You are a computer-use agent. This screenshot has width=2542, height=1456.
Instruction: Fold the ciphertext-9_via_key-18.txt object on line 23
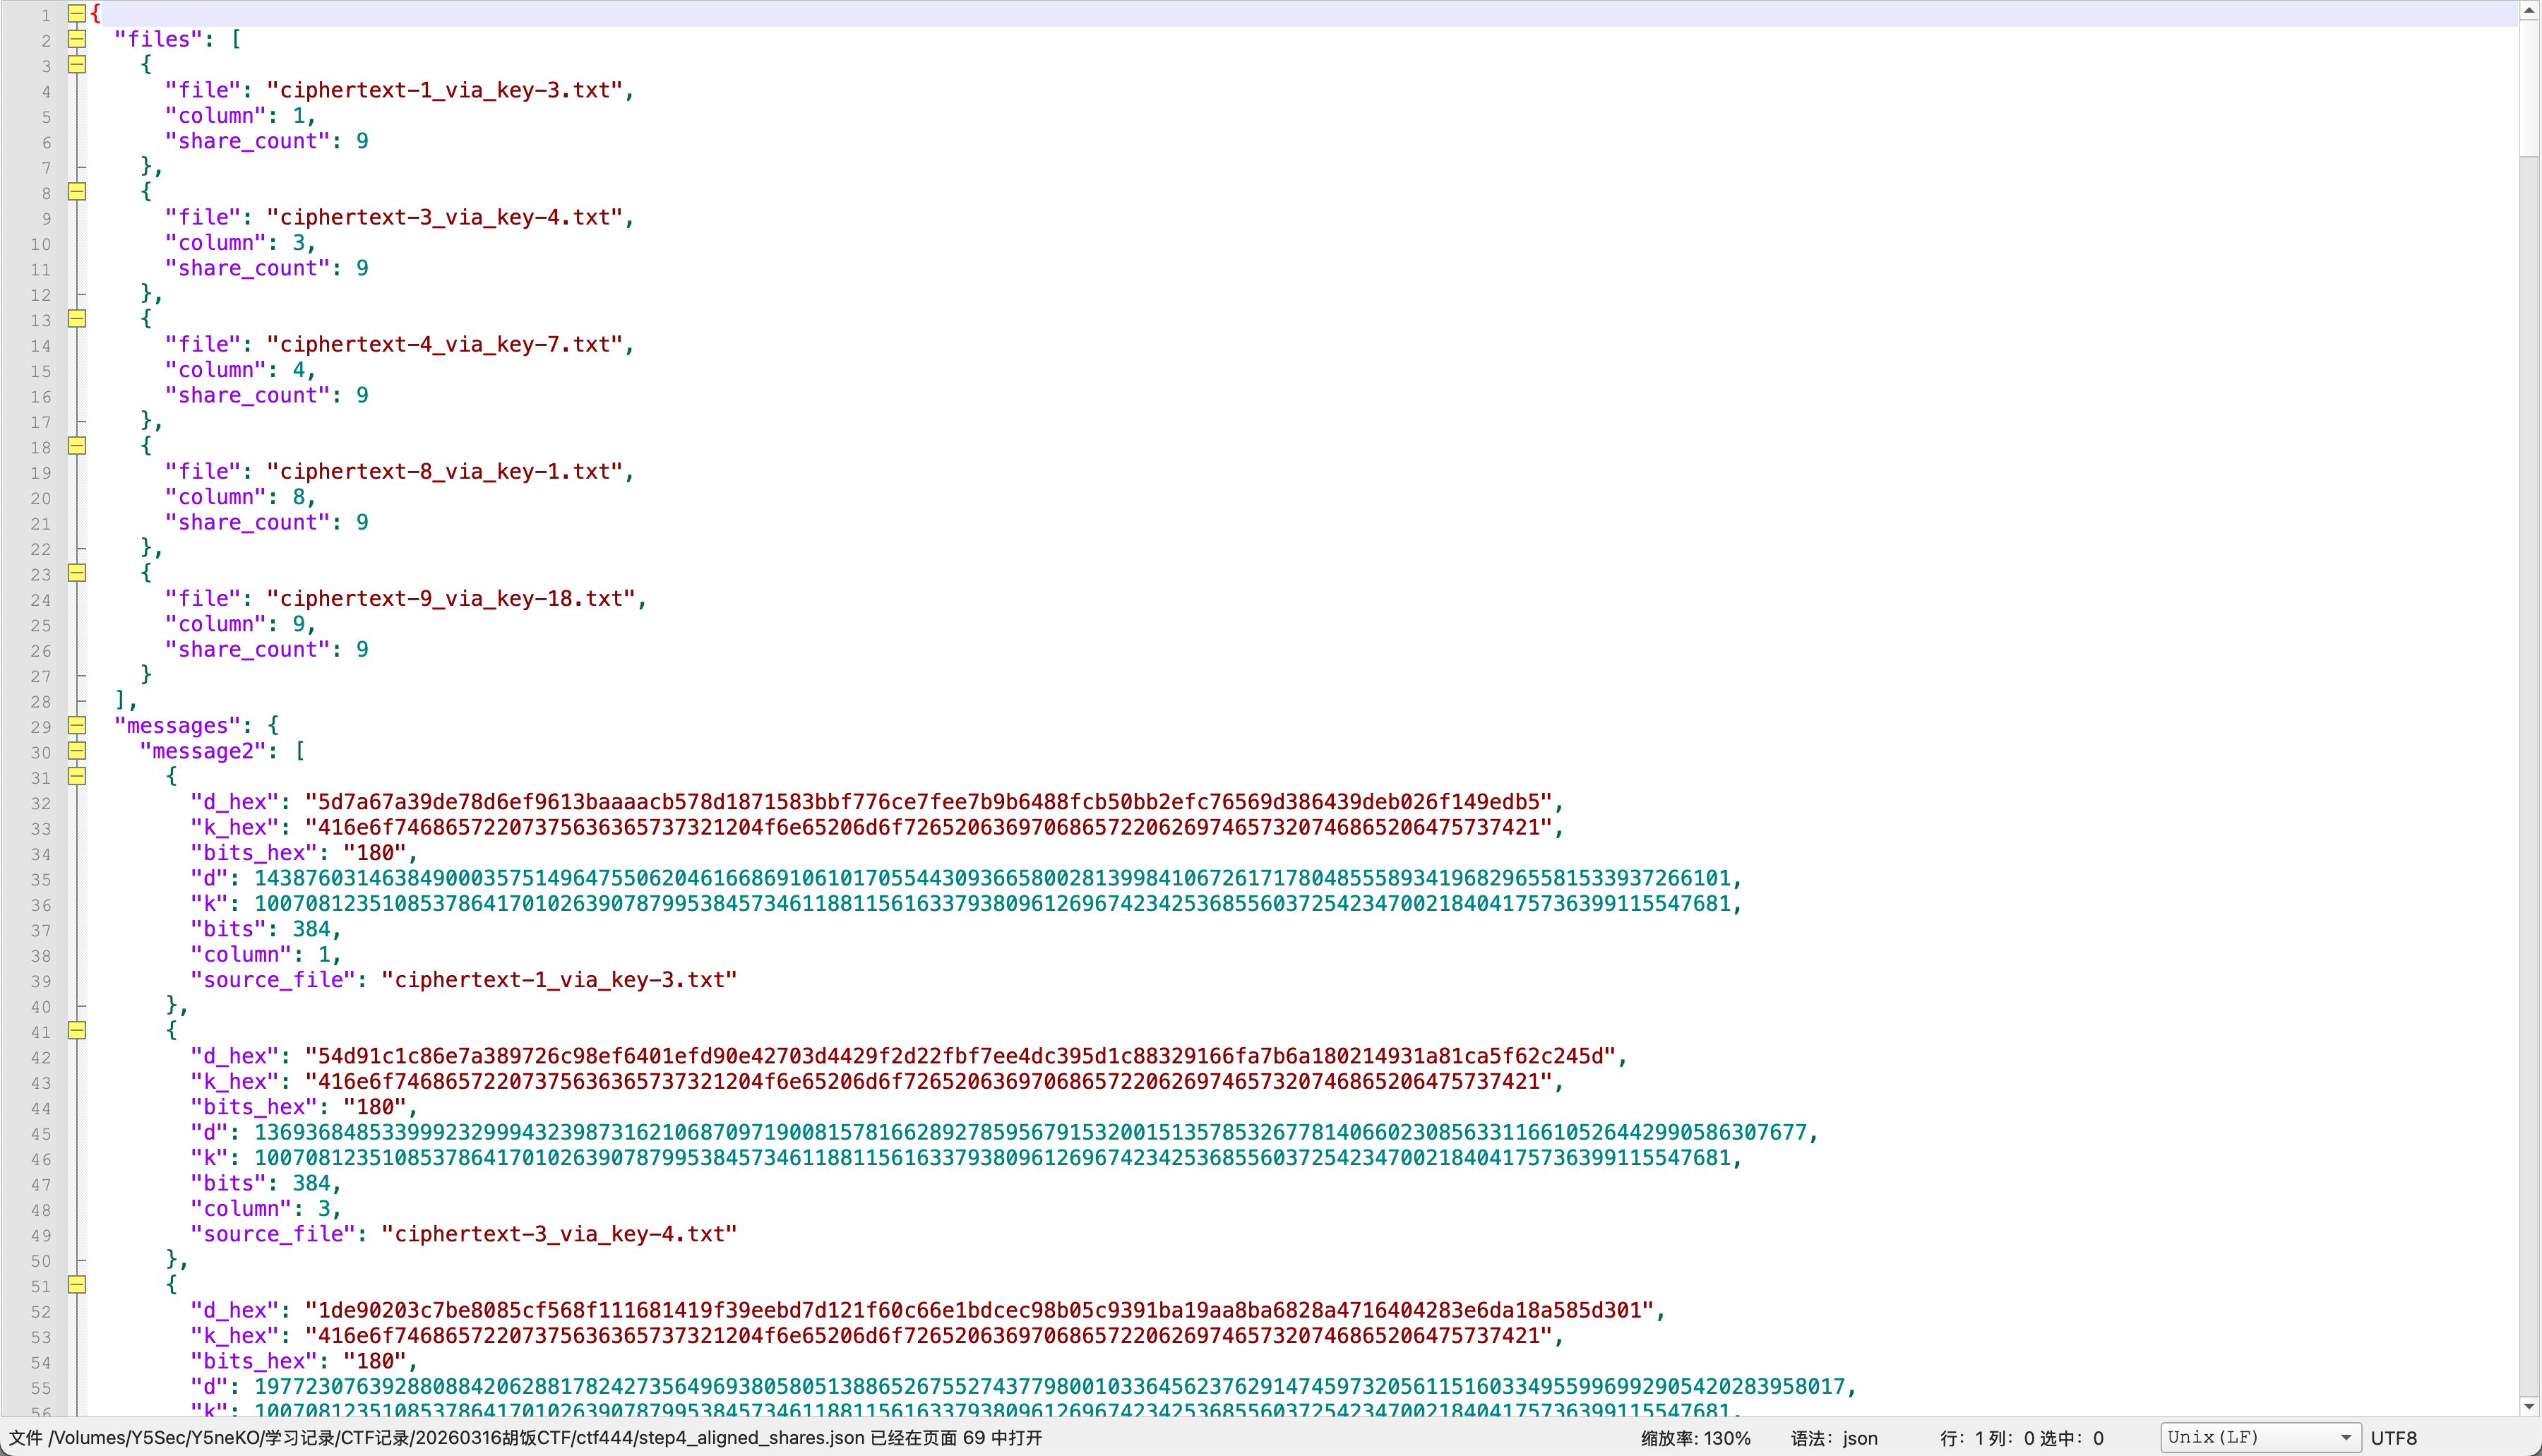click(x=77, y=573)
